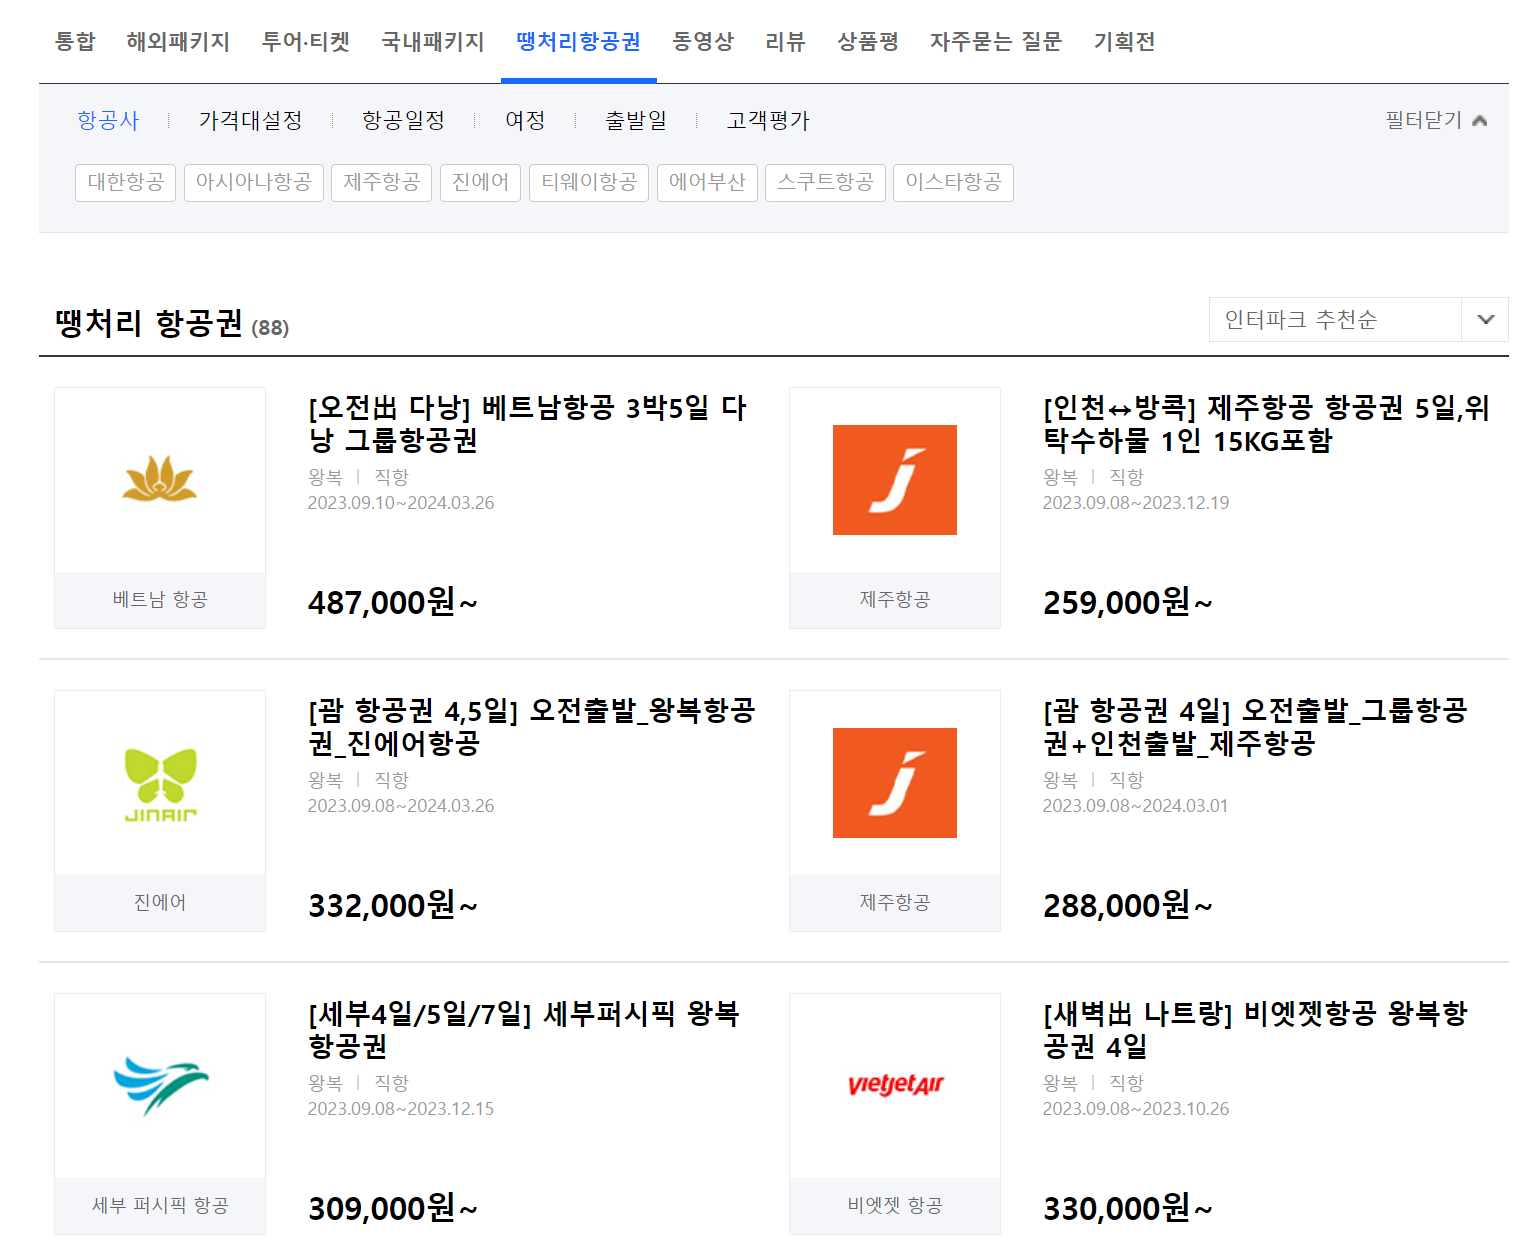This screenshot has width=1525, height=1253.
Task: Toggle the 대한항공 airline filter
Action: tap(124, 182)
